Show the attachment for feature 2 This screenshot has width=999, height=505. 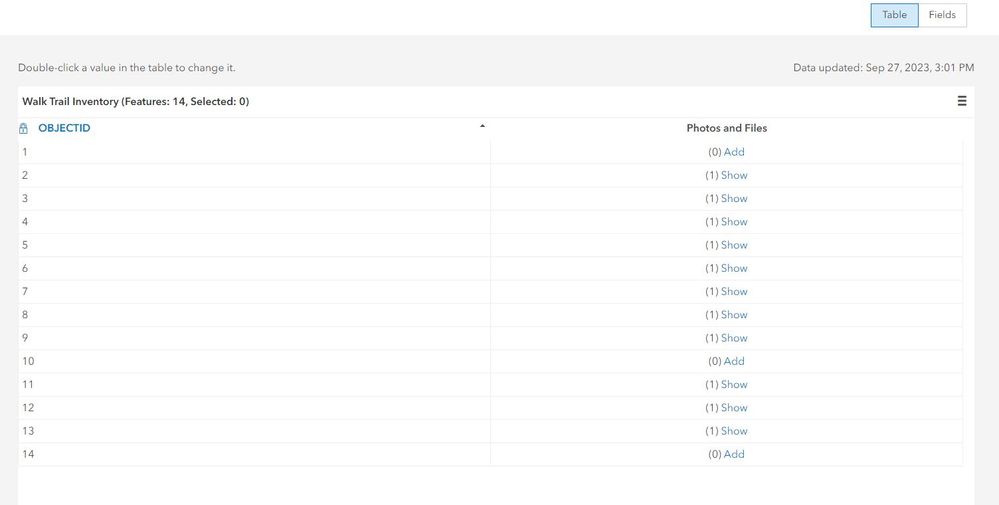point(734,175)
